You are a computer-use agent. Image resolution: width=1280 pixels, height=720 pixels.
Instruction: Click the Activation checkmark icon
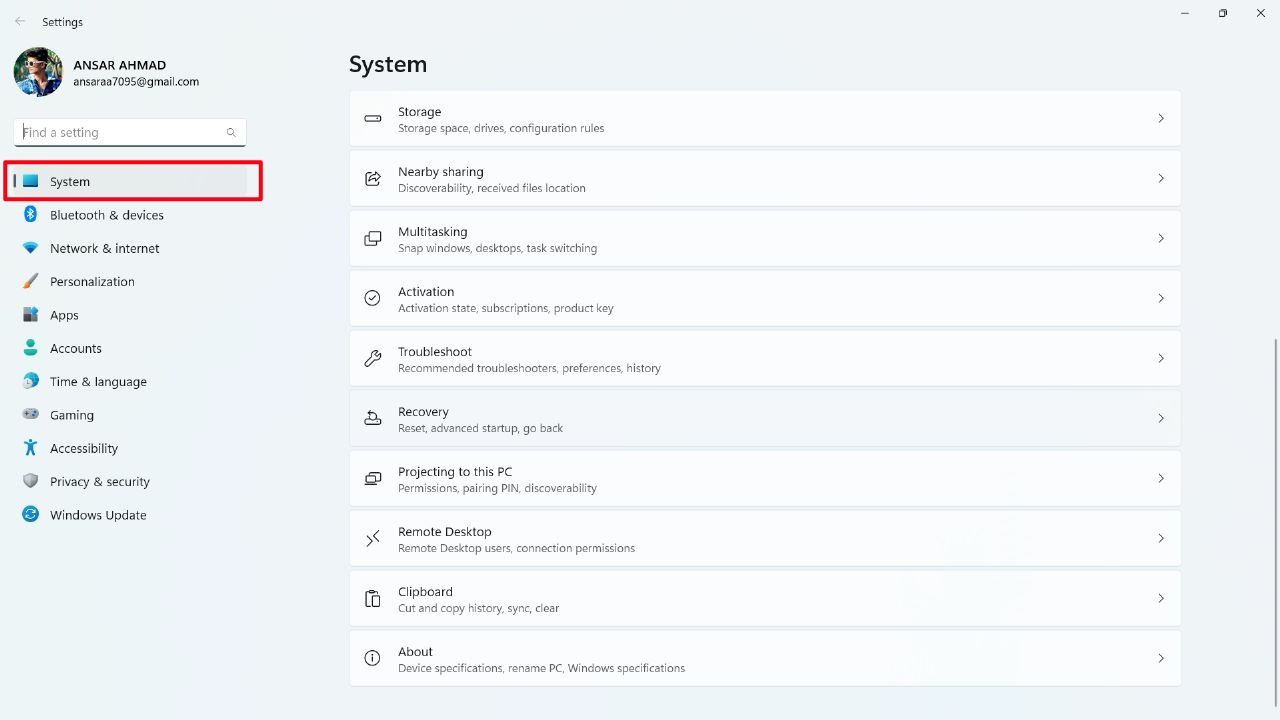(373, 299)
